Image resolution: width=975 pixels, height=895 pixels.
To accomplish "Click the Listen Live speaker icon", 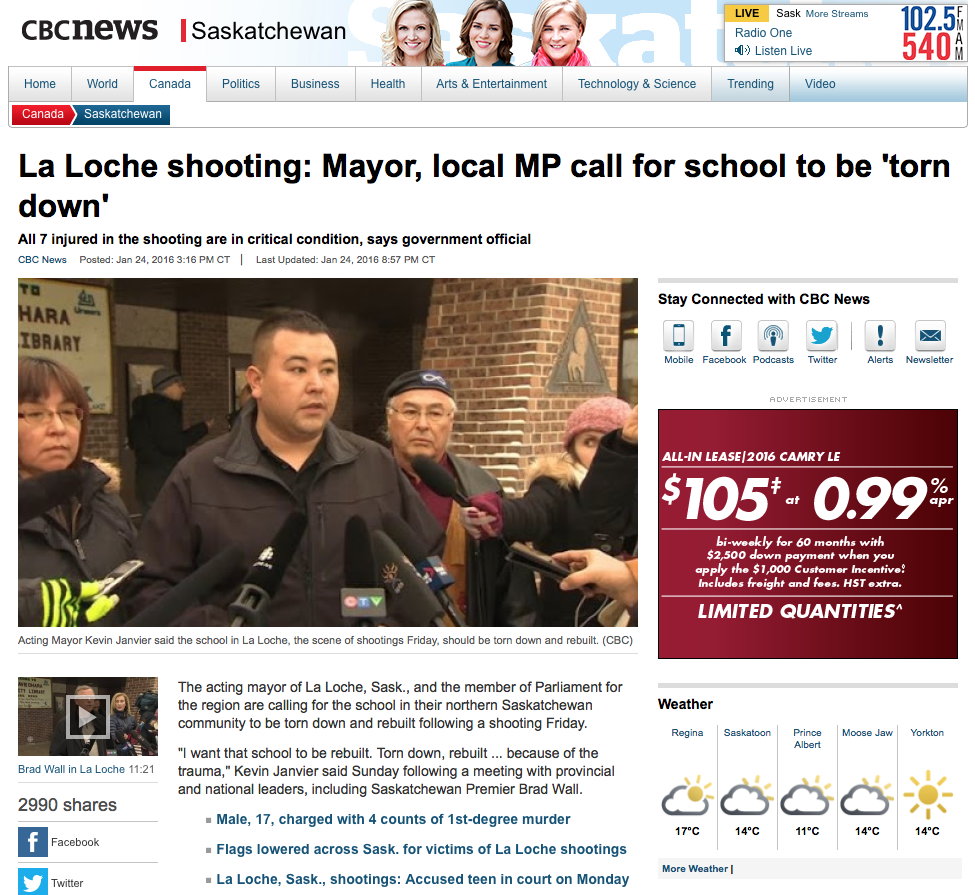I will coord(742,51).
